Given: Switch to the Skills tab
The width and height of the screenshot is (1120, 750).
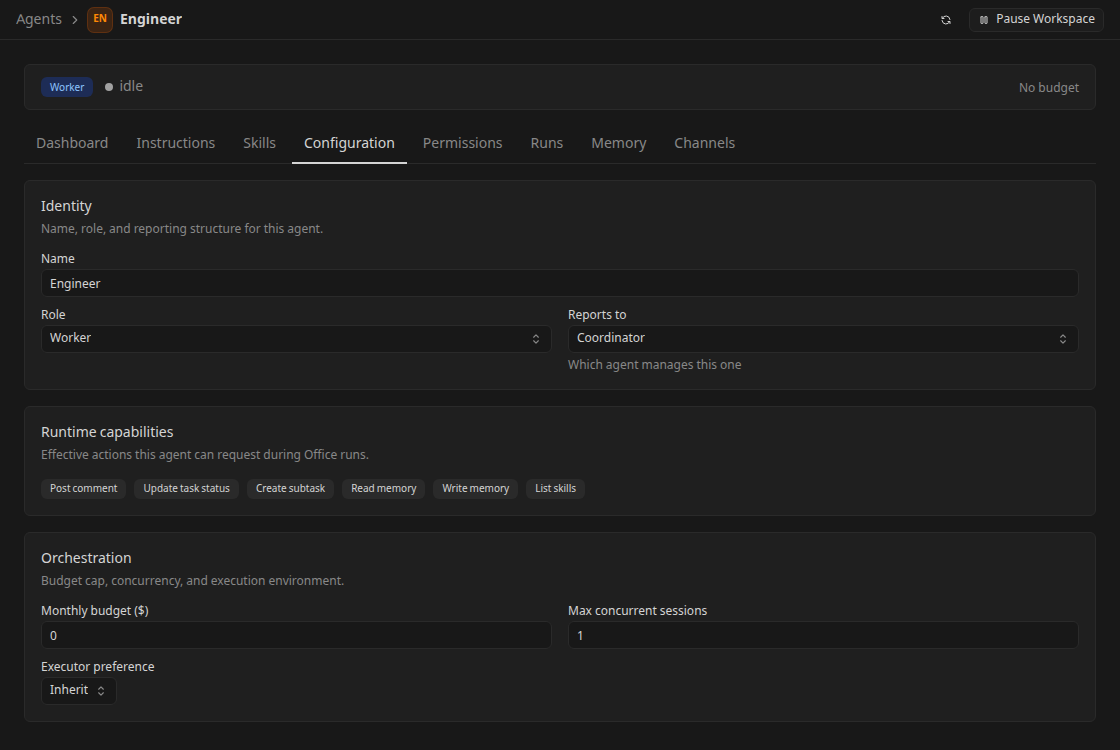Looking at the screenshot, I should click(x=259, y=143).
